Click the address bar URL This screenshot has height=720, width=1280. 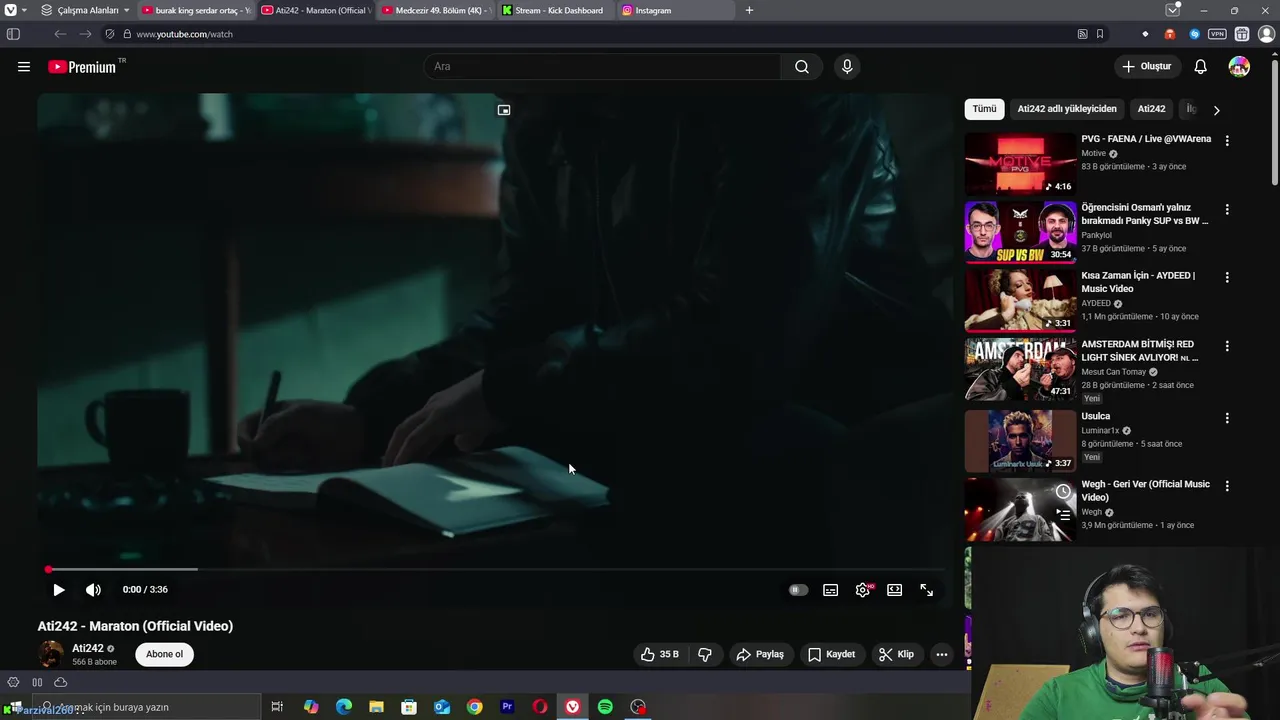[x=184, y=34]
